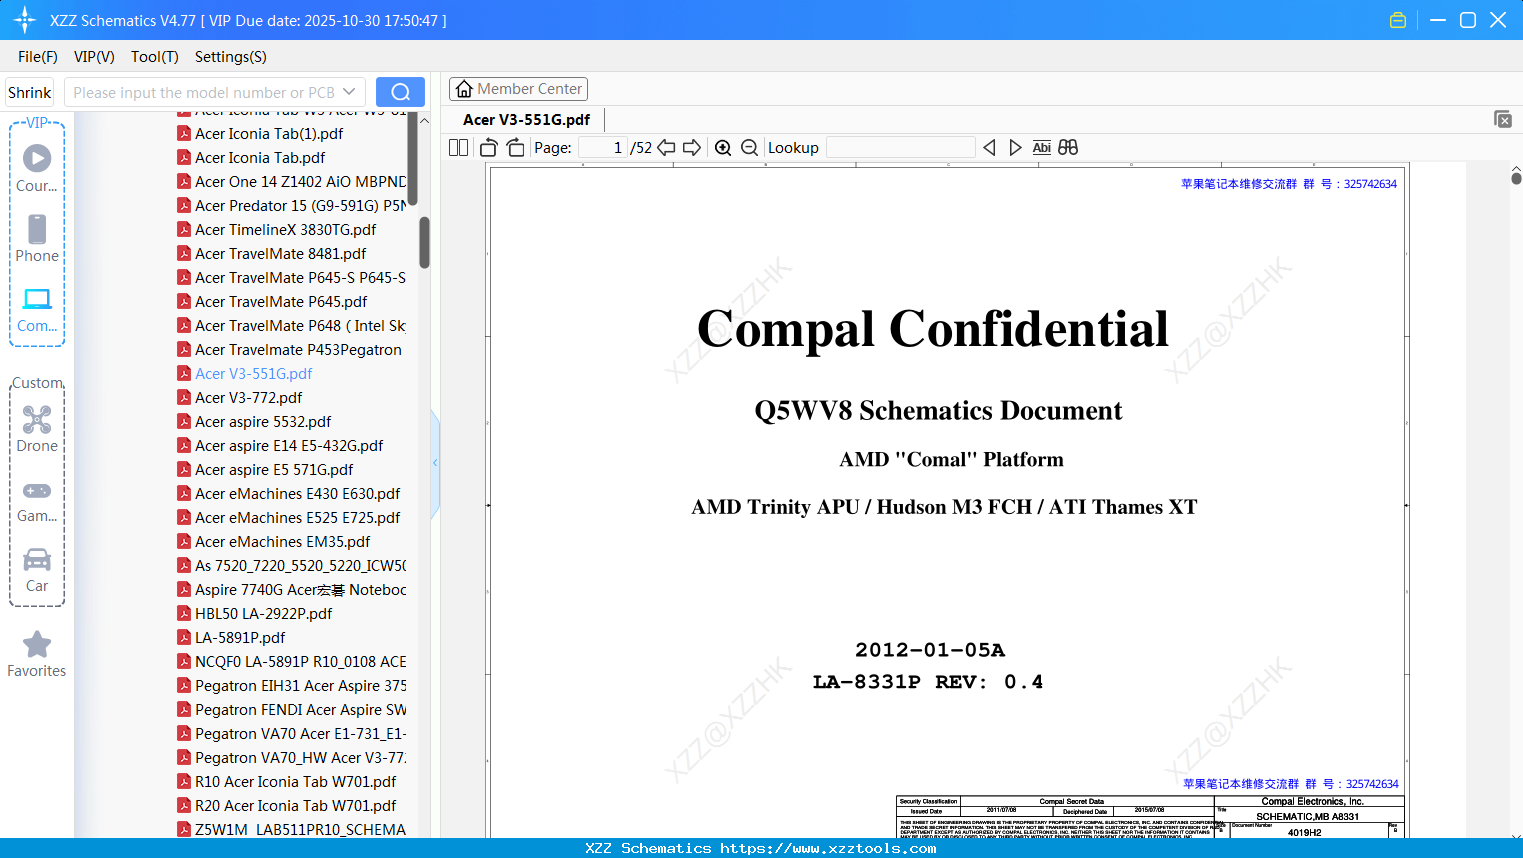Go to the next page arrow
Screen dimensions: 1523x858
click(x=692, y=148)
